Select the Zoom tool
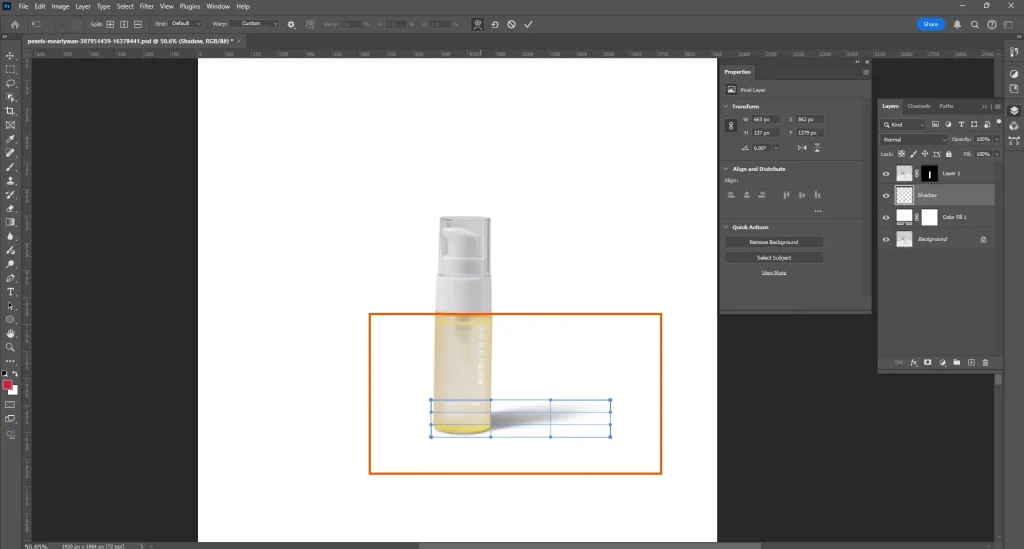1024x549 pixels. point(10,347)
